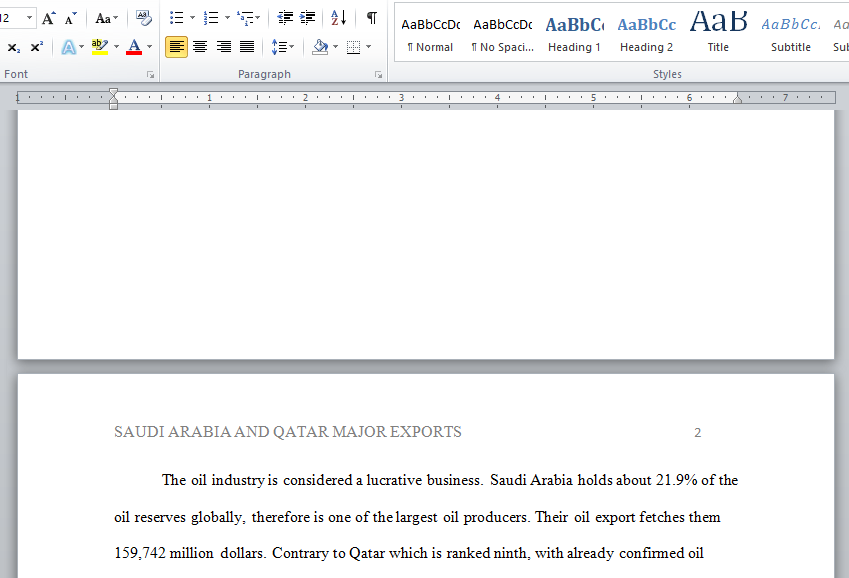Click the Sort A-Z icon
The image size is (849, 578).
338,18
